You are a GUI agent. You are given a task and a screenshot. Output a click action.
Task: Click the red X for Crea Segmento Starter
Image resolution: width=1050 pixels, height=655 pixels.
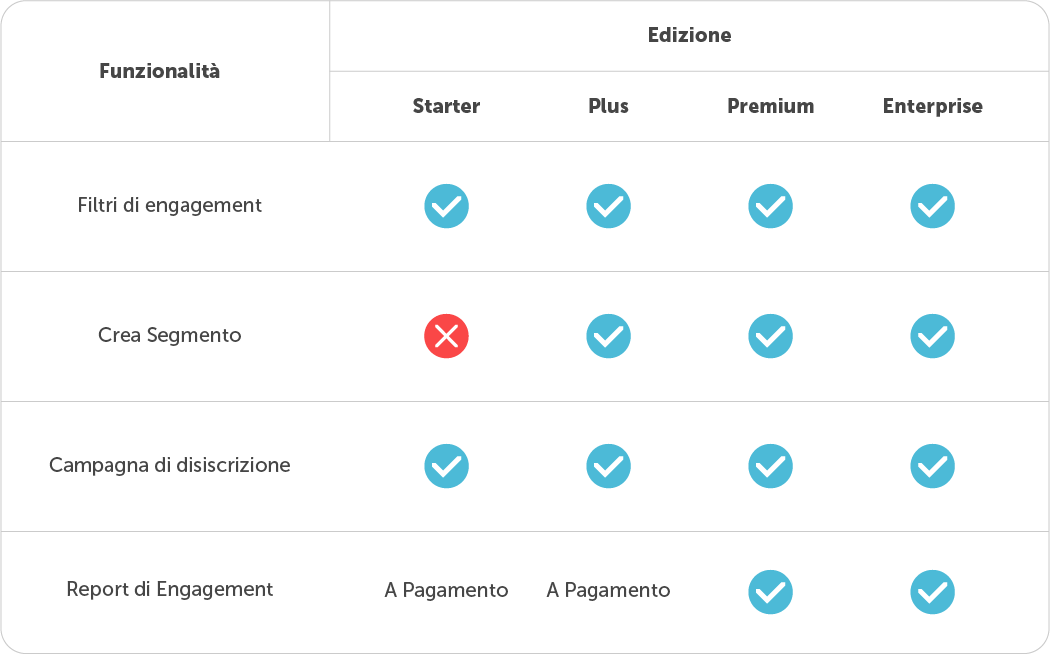pyautogui.click(x=446, y=336)
